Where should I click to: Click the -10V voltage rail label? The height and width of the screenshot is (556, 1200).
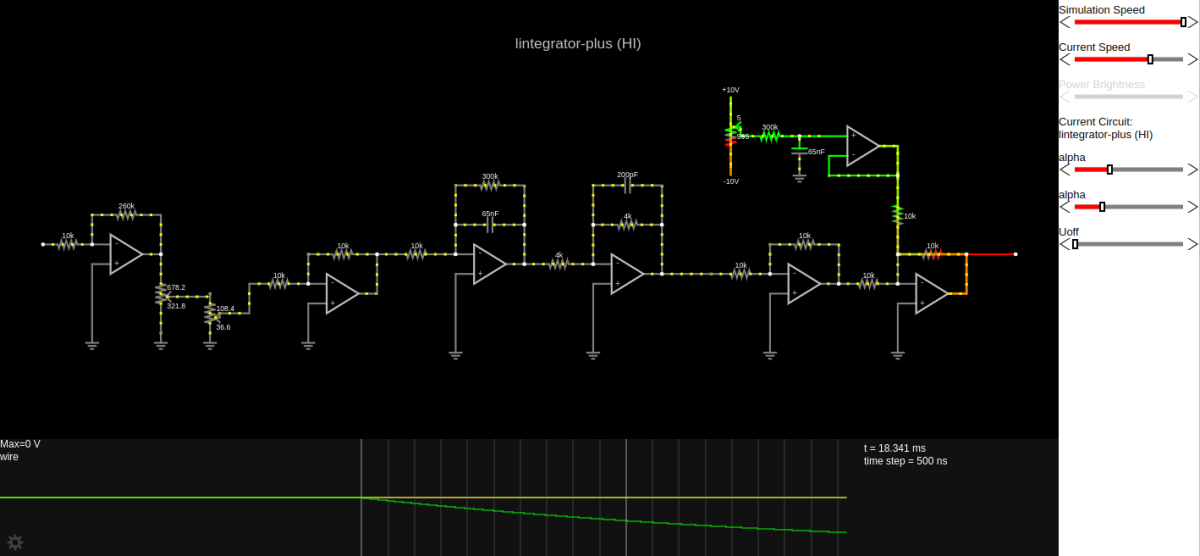tap(730, 181)
